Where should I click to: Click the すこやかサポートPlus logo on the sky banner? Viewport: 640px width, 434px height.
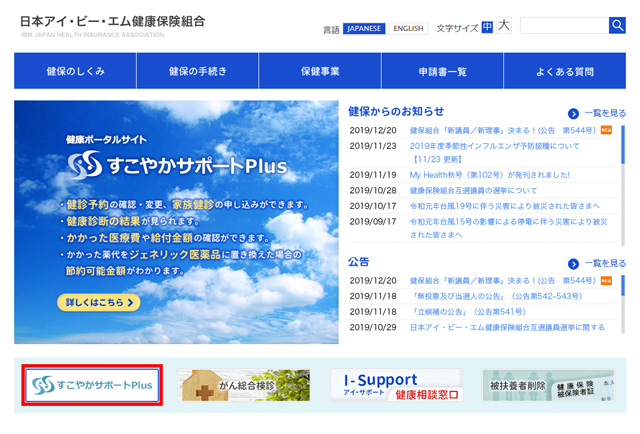(x=177, y=165)
